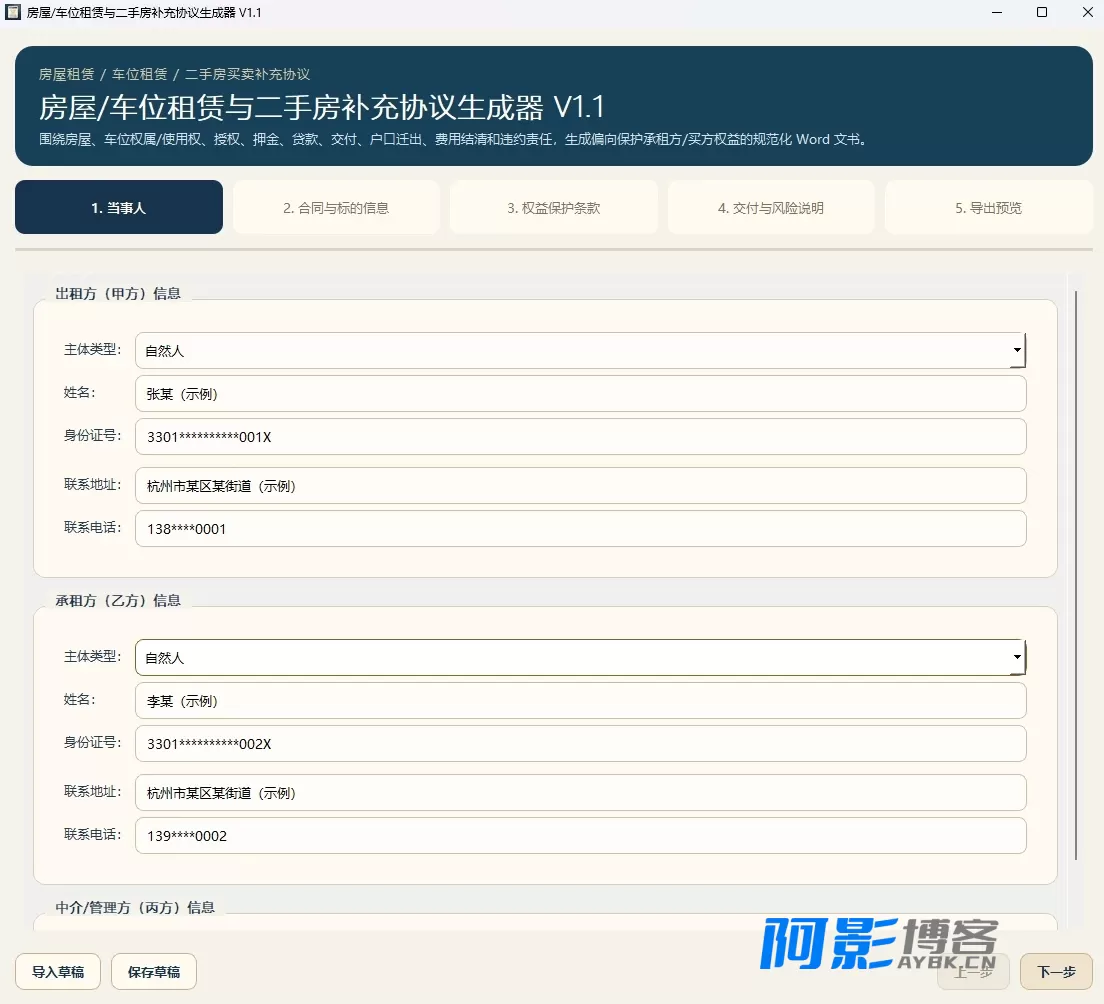Image resolution: width=1104 pixels, height=1004 pixels.
Task: Switch to 2. 合同与标的信息 tab
Action: tap(336, 208)
